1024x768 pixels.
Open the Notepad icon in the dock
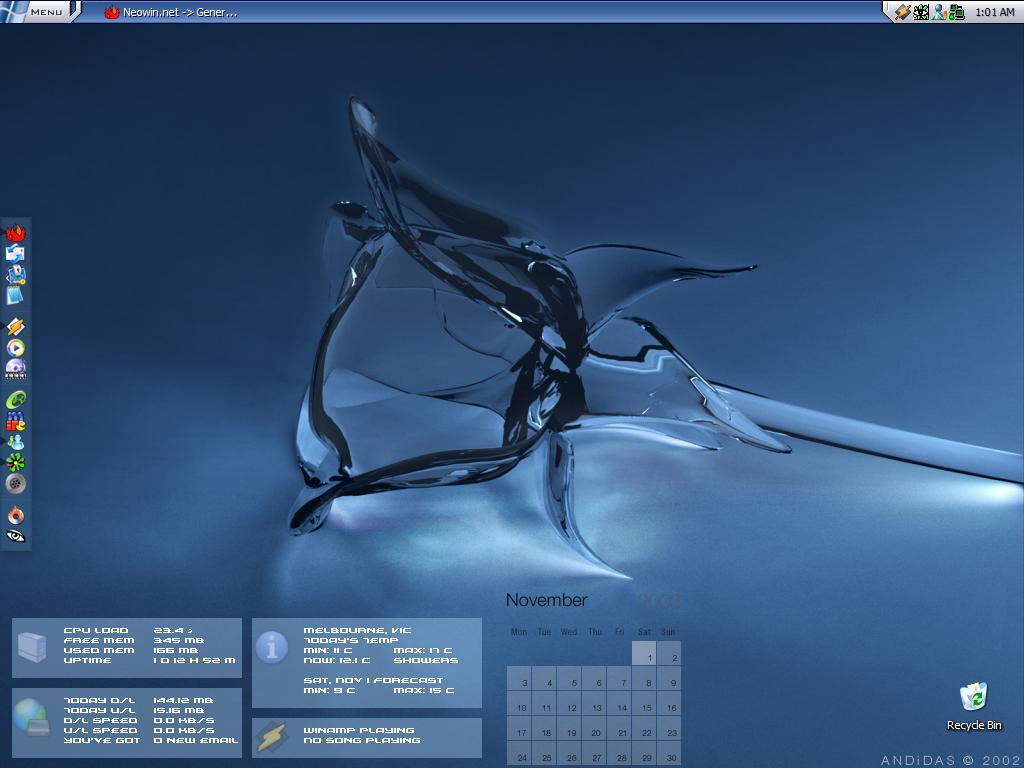click(x=15, y=295)
